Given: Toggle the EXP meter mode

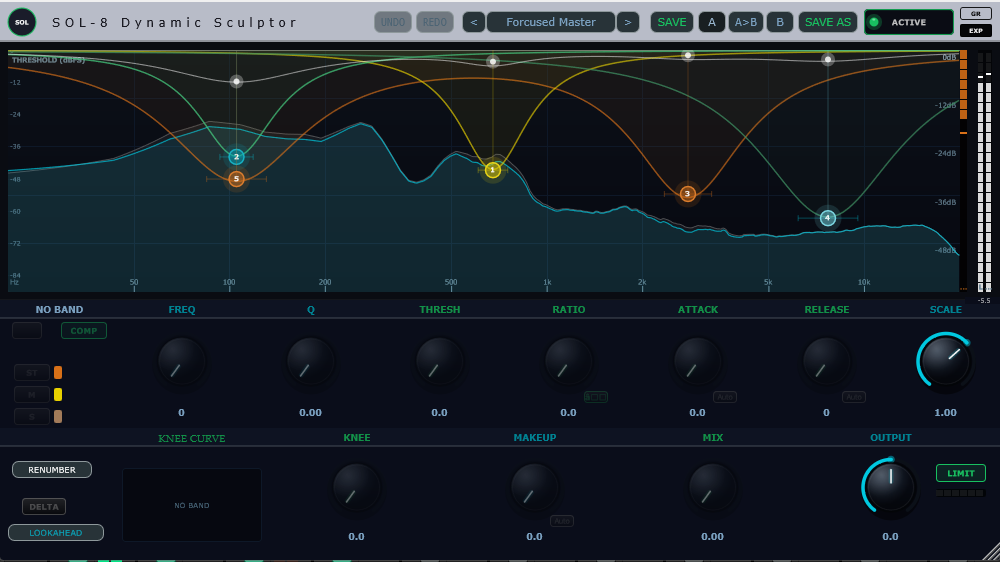Looking at the screenshot, I should 976,31.
